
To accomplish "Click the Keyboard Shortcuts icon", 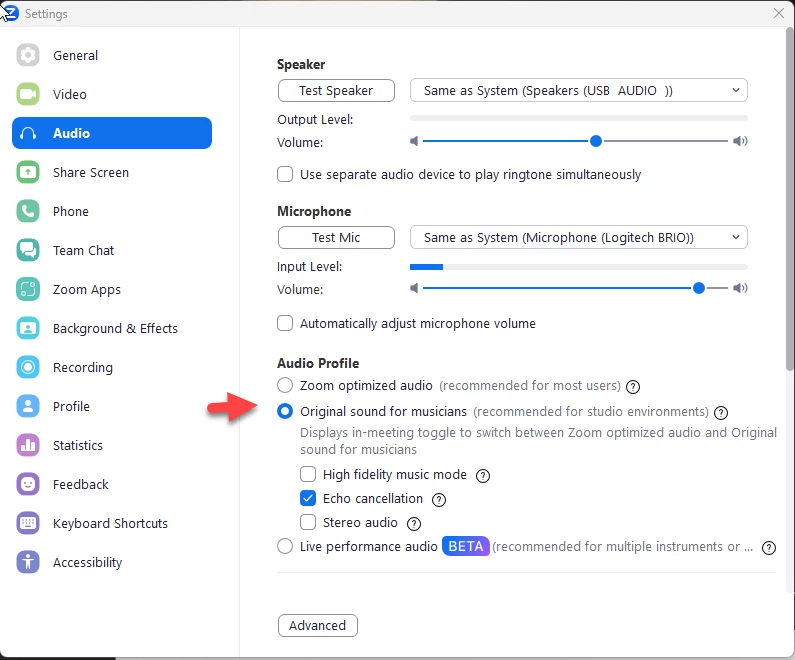I will pyautogui.click(x=28, y=524).
